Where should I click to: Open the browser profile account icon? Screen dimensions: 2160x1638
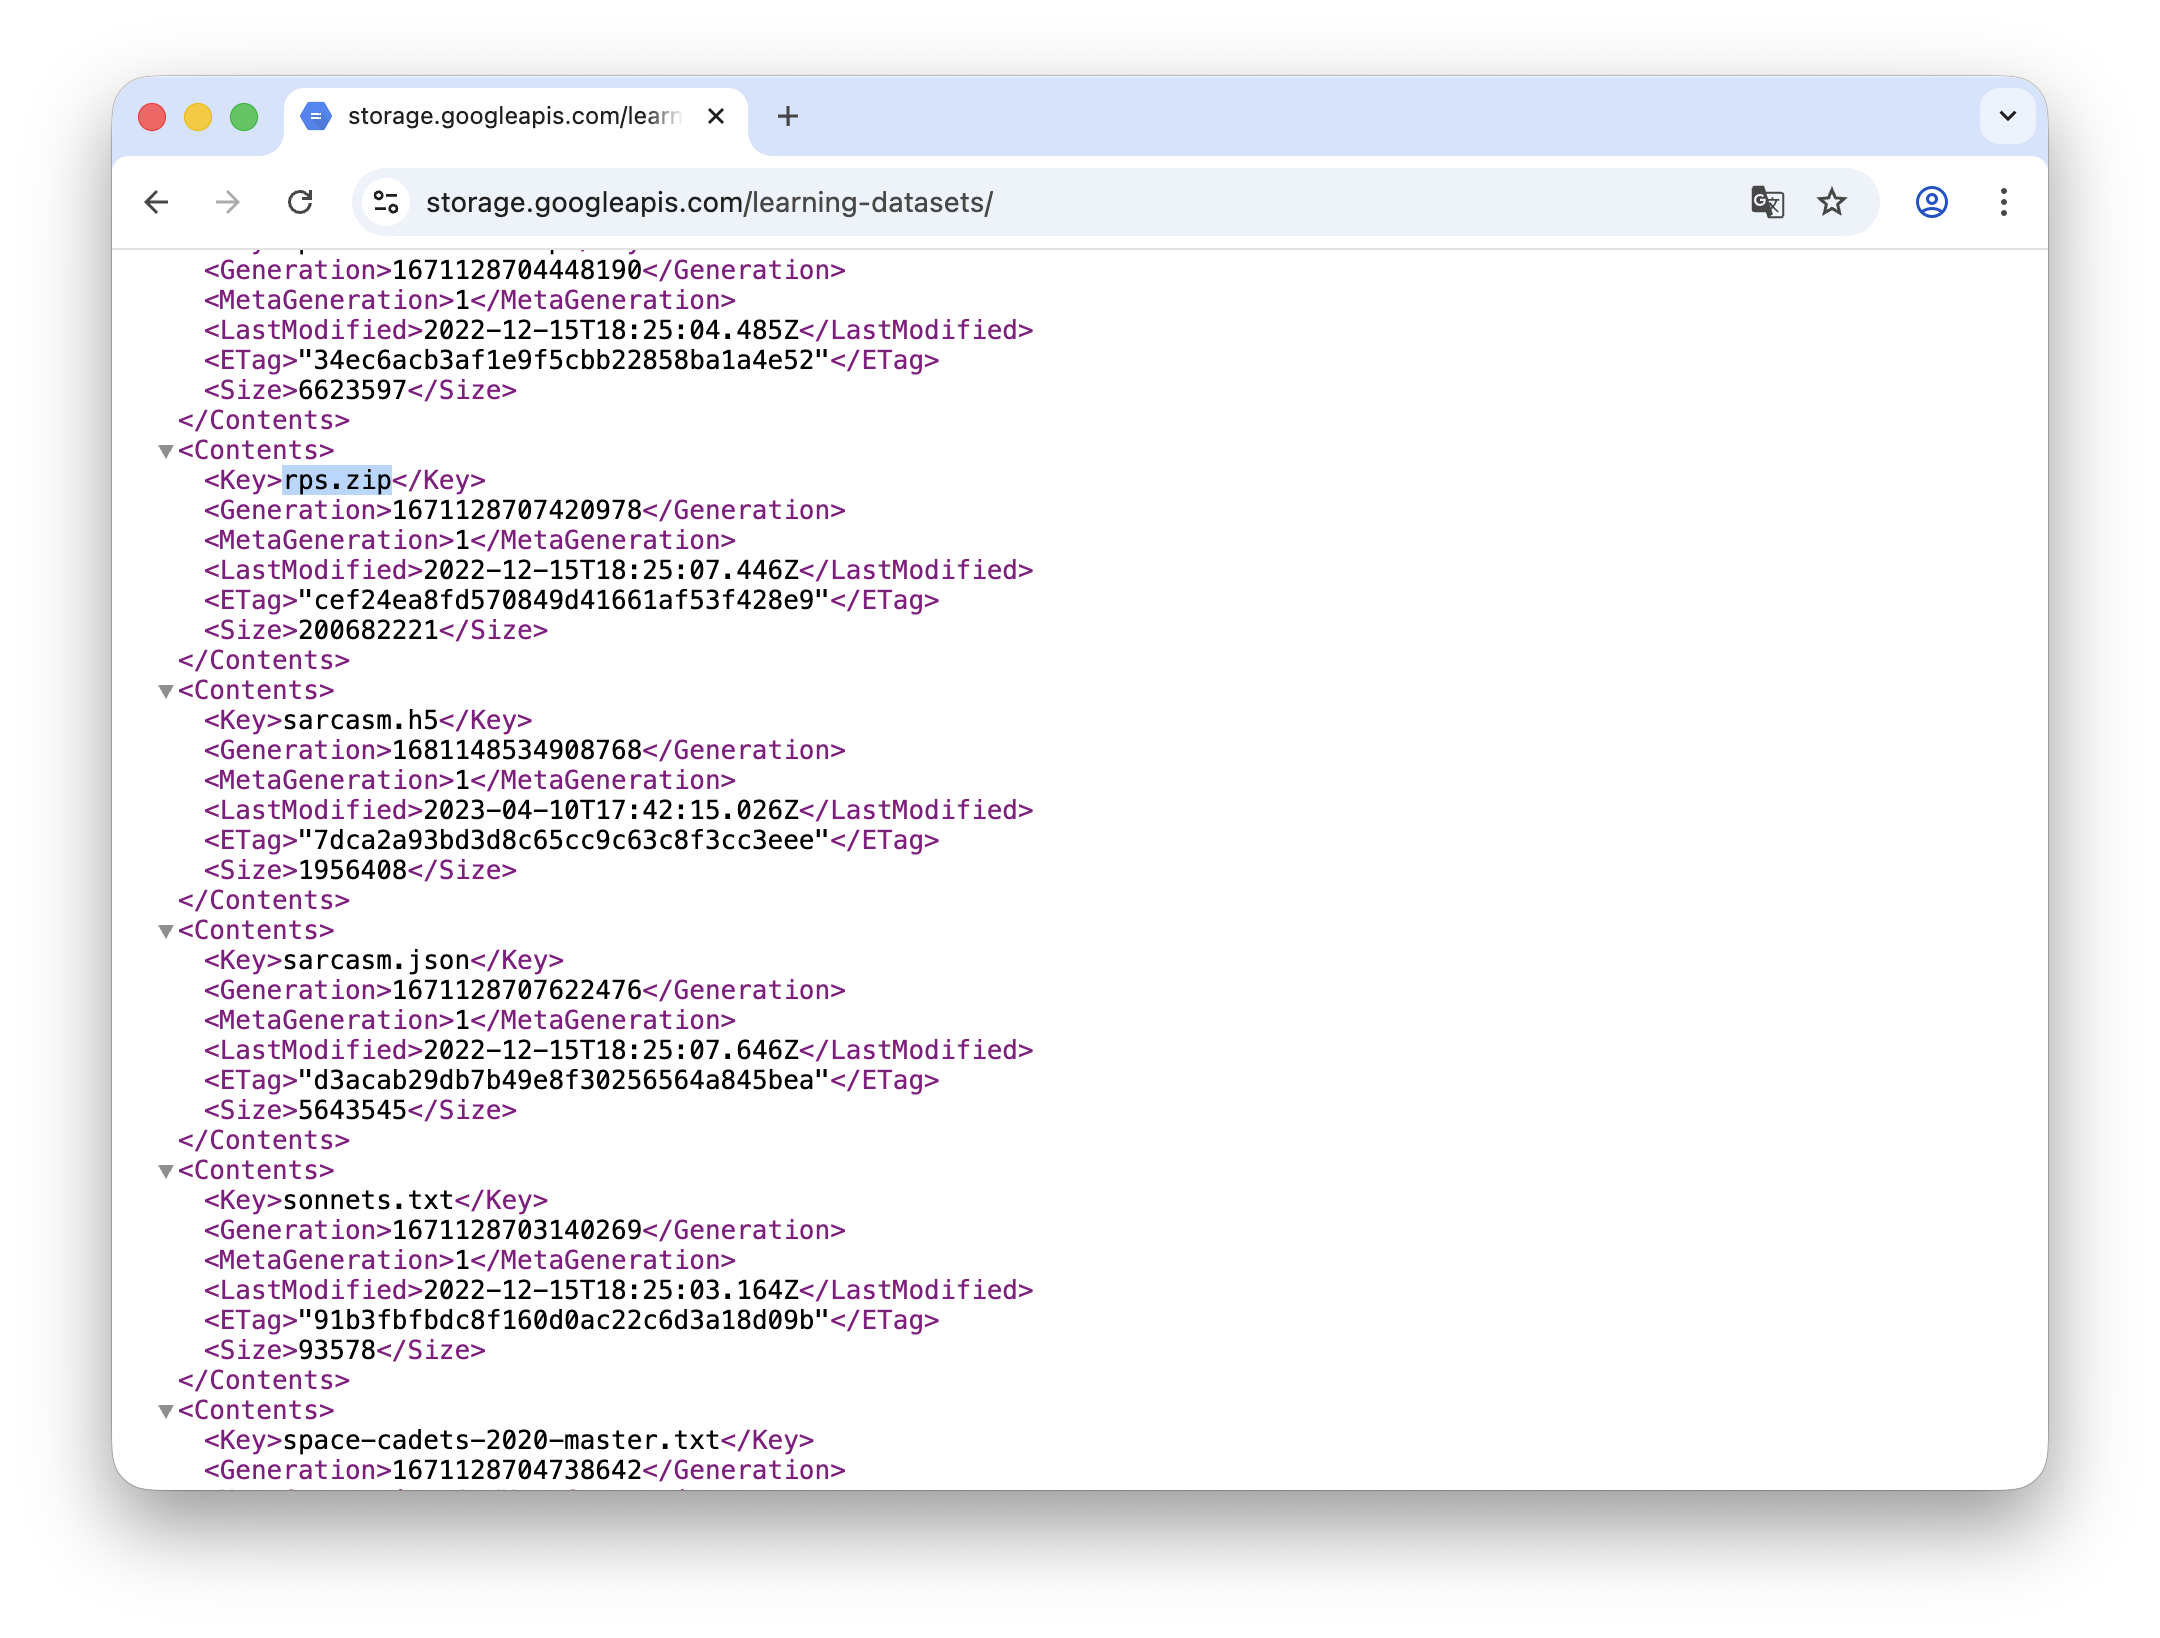(x=1930, y=202)
